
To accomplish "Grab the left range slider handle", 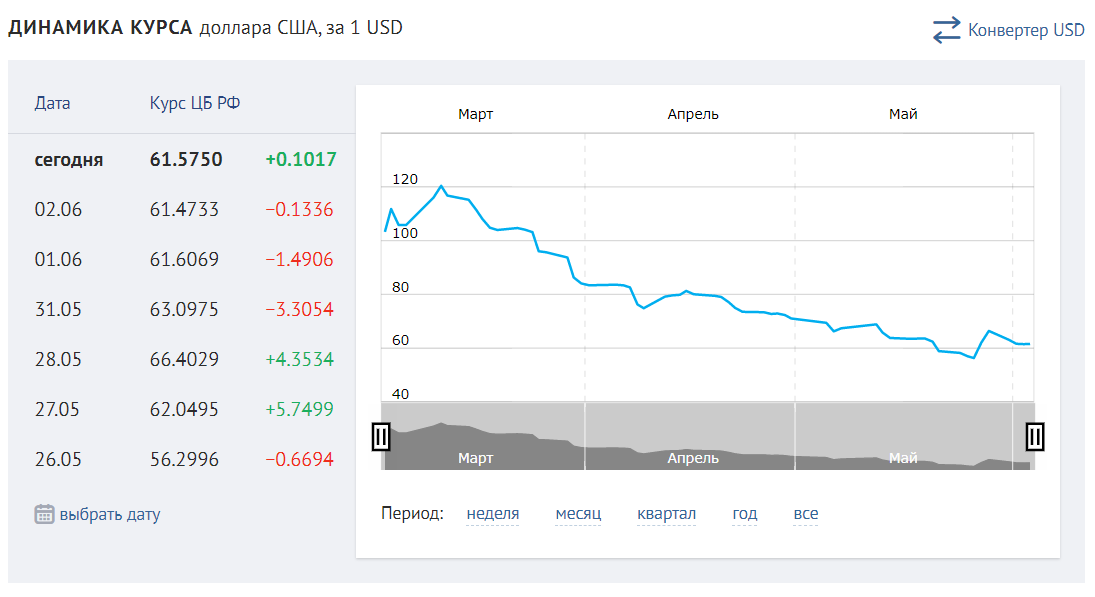I will (x=381, y=437).
